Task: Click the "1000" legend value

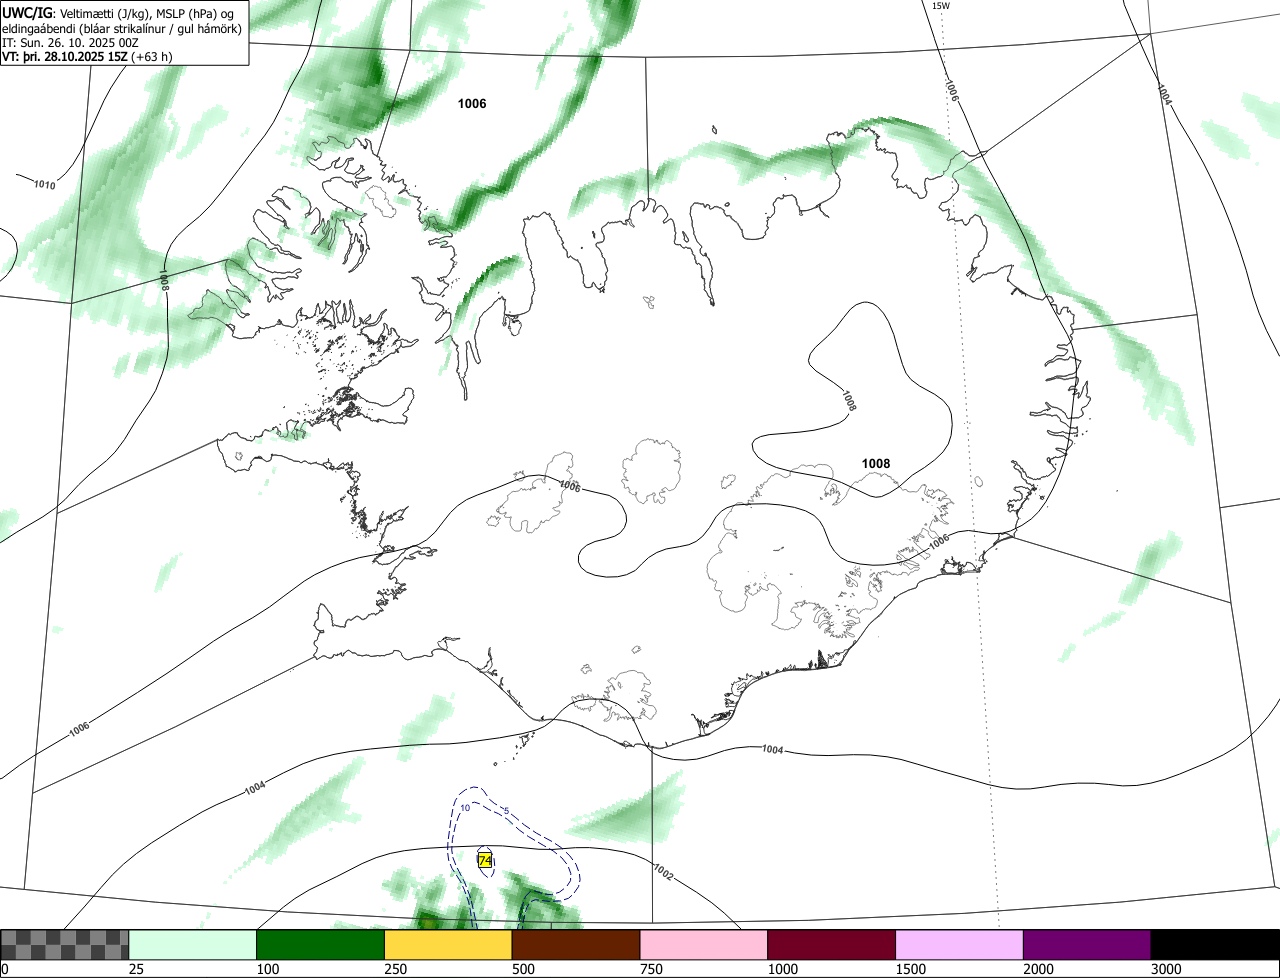Action: pos(781,970)
